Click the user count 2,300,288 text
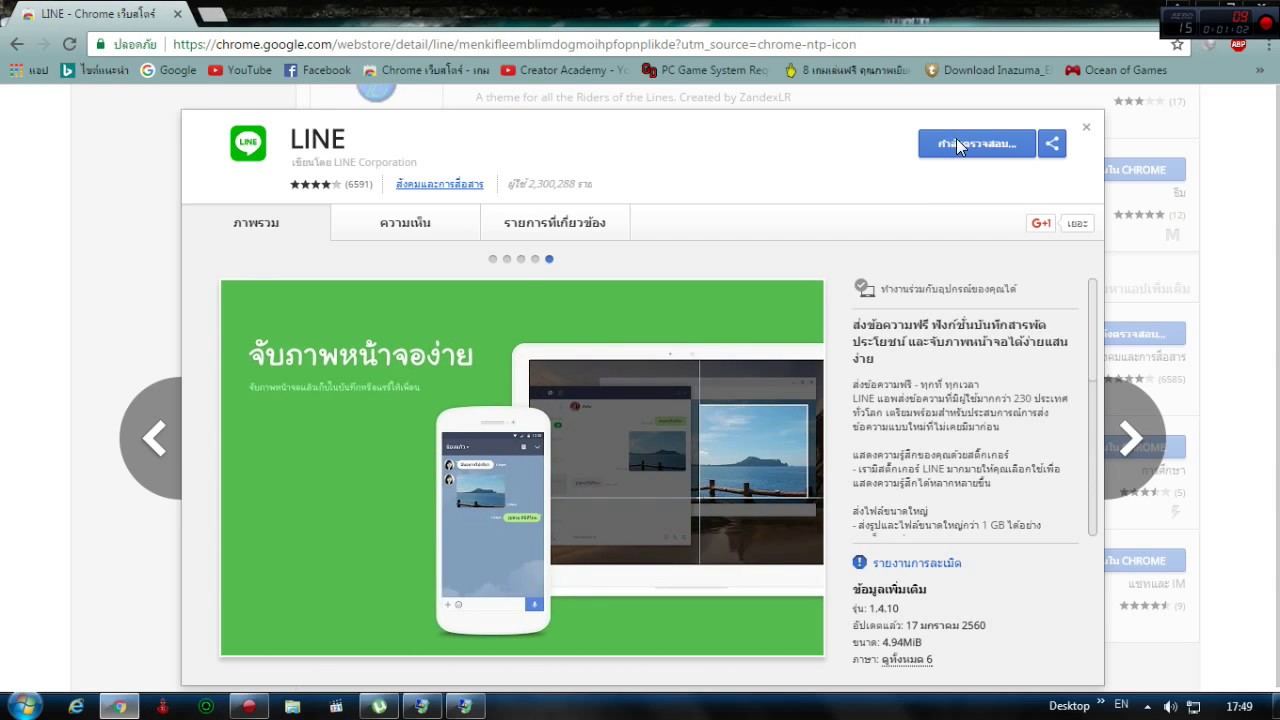The image size is (1280, 720). pos(550,184)
